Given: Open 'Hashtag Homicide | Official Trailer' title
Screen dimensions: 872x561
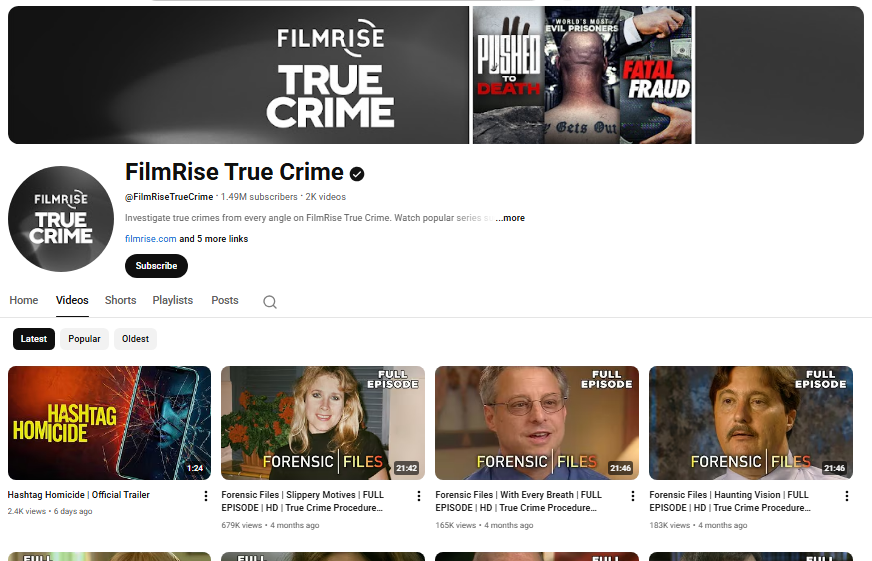Looking at the screenshot, I should point(78,494).
